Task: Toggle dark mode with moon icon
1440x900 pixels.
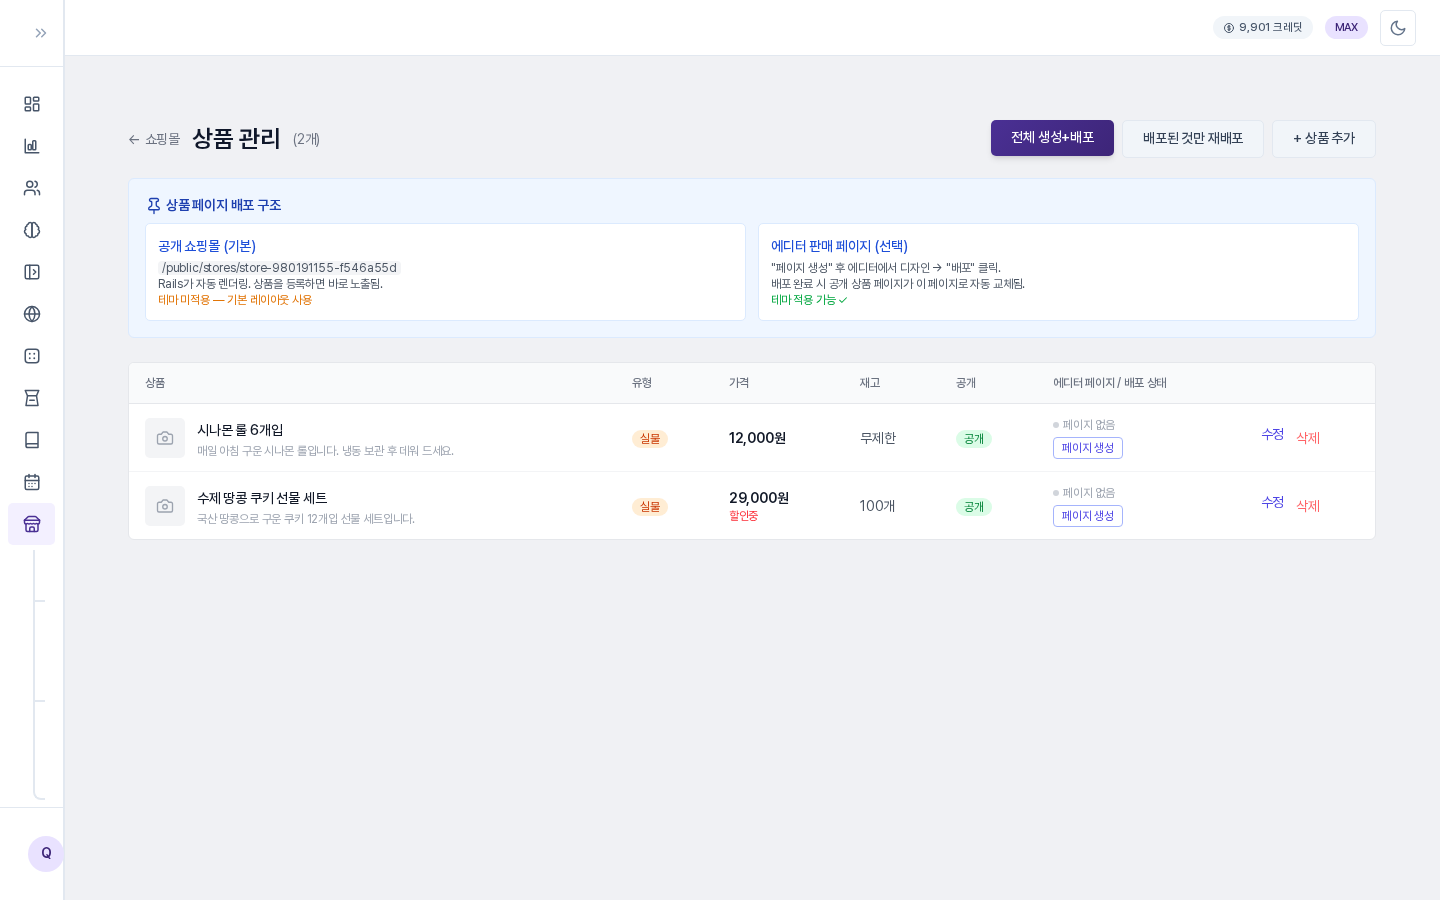Action: pos(1398,28)
